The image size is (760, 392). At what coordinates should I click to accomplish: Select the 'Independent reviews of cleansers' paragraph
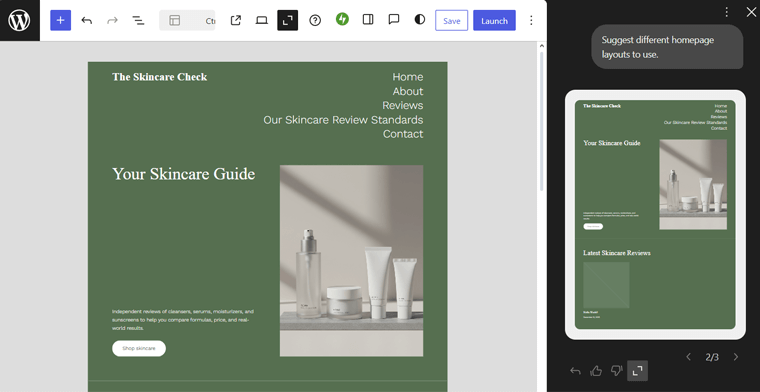184,320
